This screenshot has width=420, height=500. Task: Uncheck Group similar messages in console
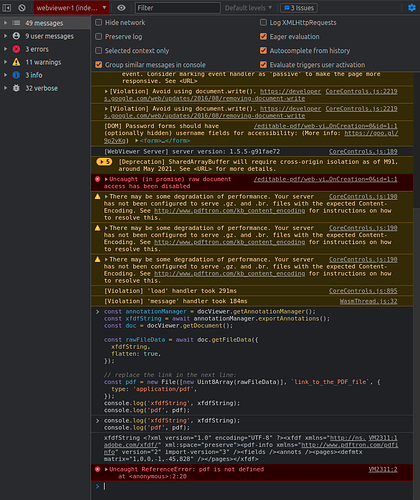(x=98, y=65)
